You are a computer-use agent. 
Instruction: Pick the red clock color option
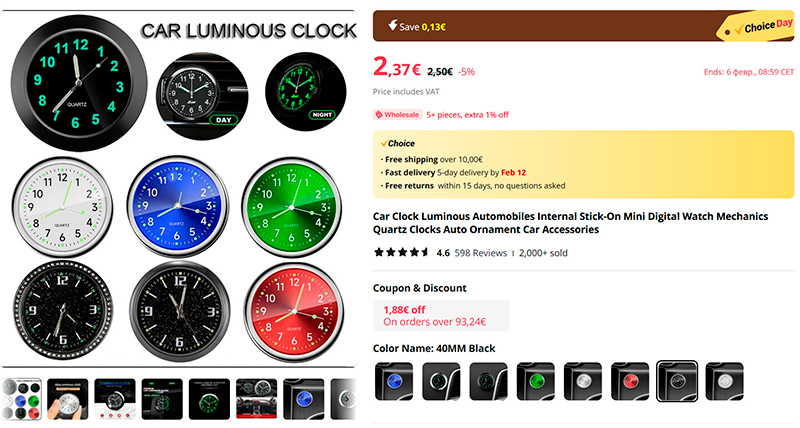[630, 381]
